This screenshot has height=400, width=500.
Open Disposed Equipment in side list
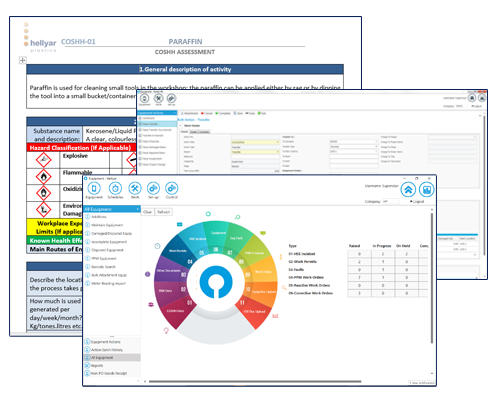(107, 250)
